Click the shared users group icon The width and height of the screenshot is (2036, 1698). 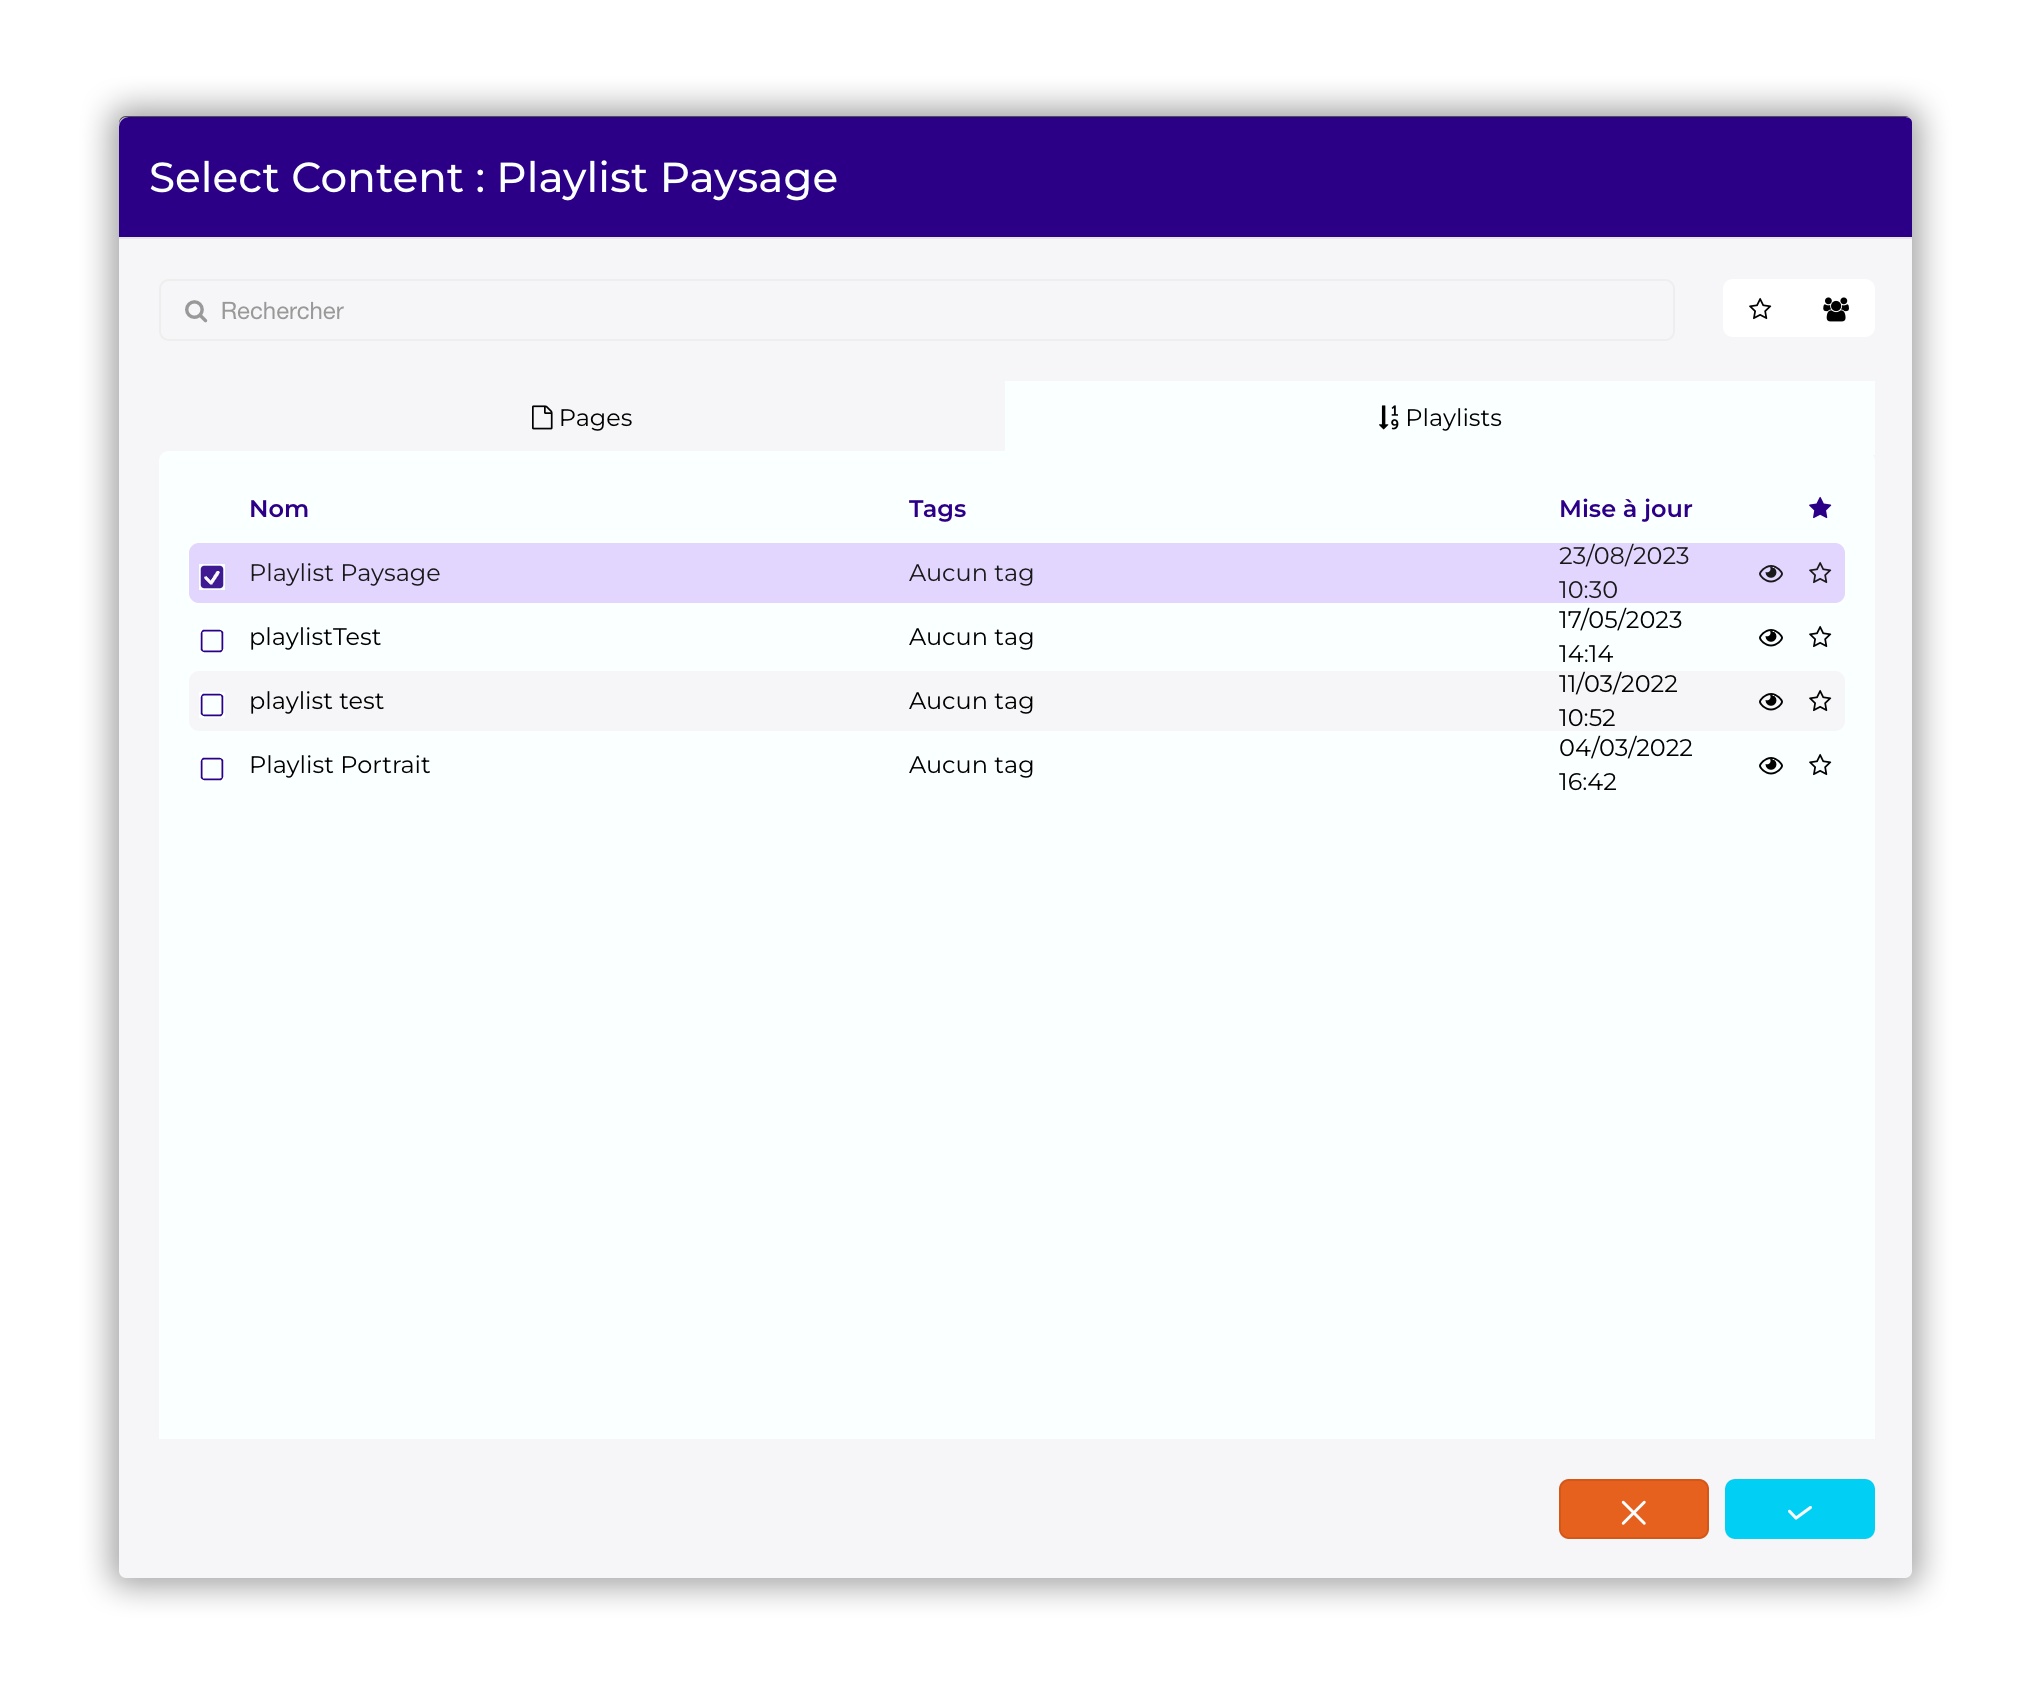[x=1835, y=309]
